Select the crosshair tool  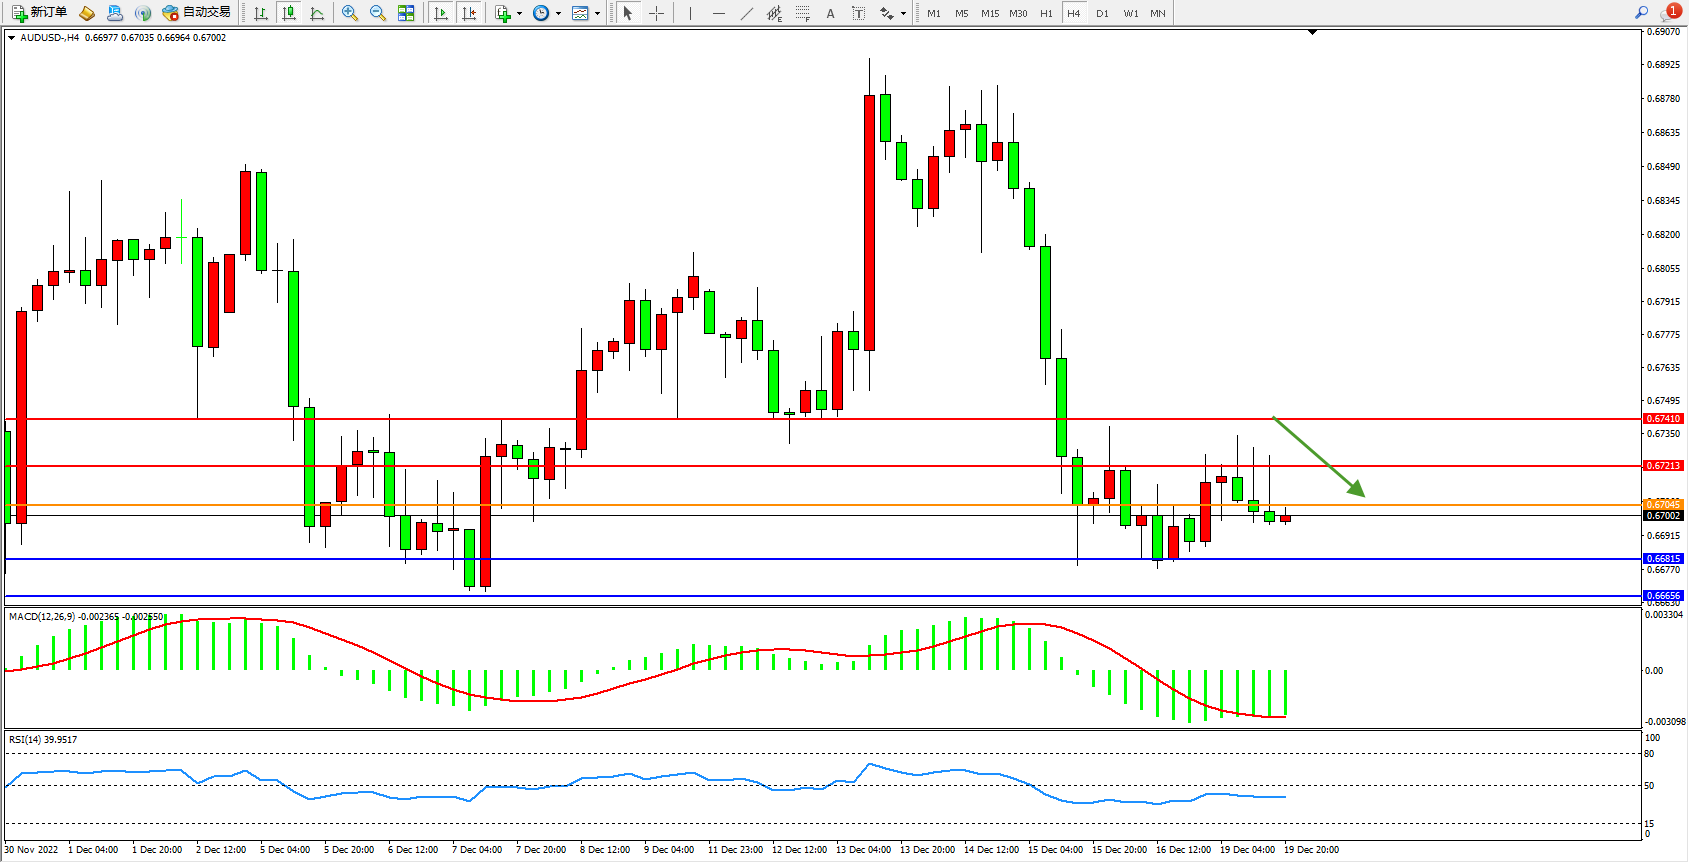click(656, 13)
